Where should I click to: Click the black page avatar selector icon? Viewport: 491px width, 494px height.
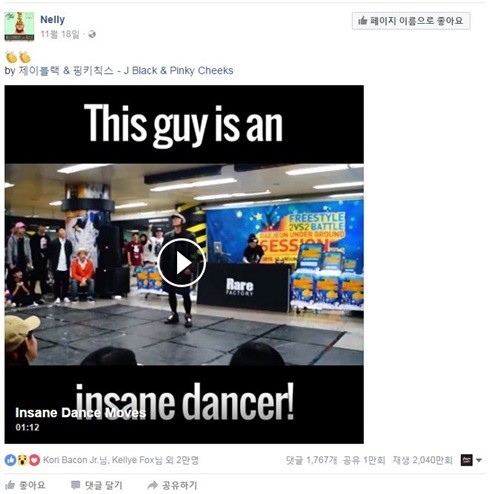coord(467,460)
